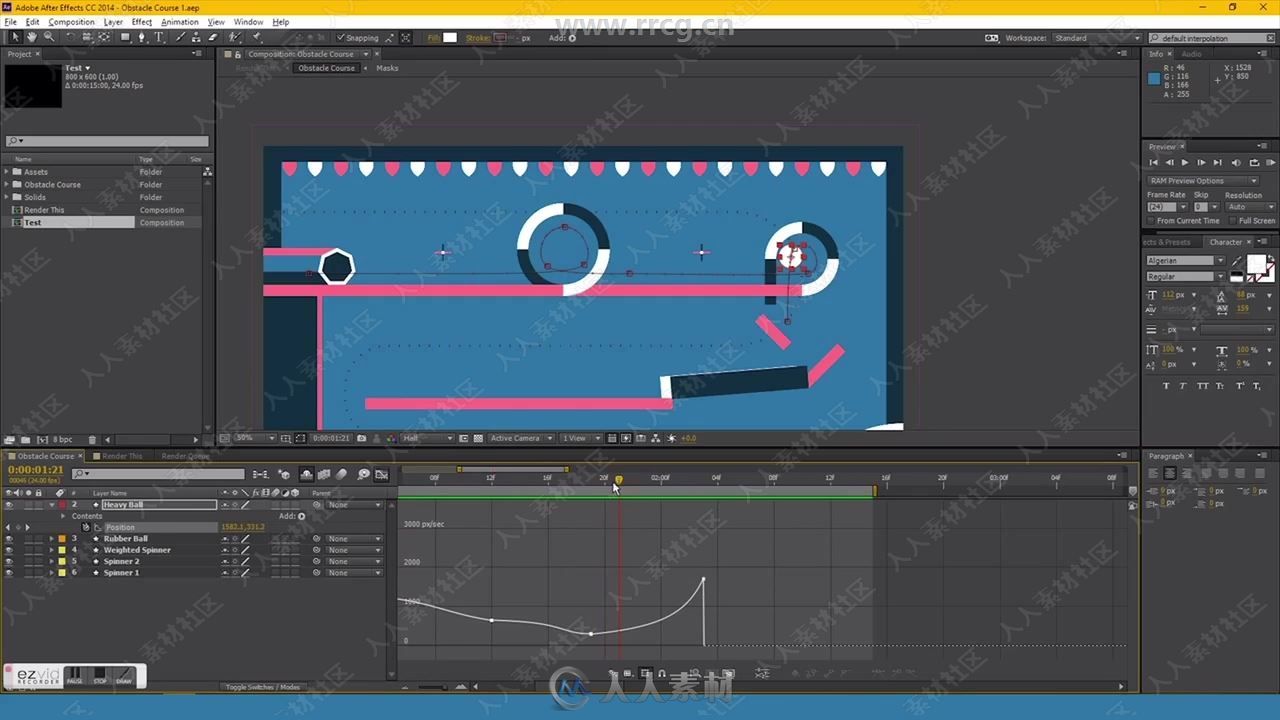Toggle Snapping checkbox in toolbar
Viewport: 1280px width, 720px height.
point(341,38)
